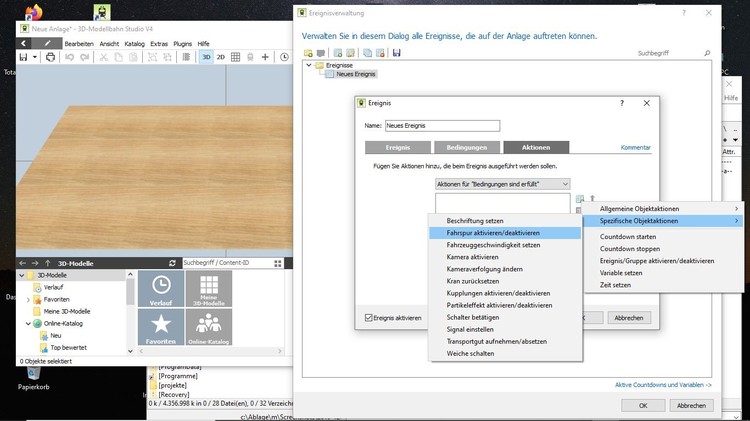The width and height of the screenshot is (750, 421).
Task: Switch to 3D view mode
Action: coord(206,57)
